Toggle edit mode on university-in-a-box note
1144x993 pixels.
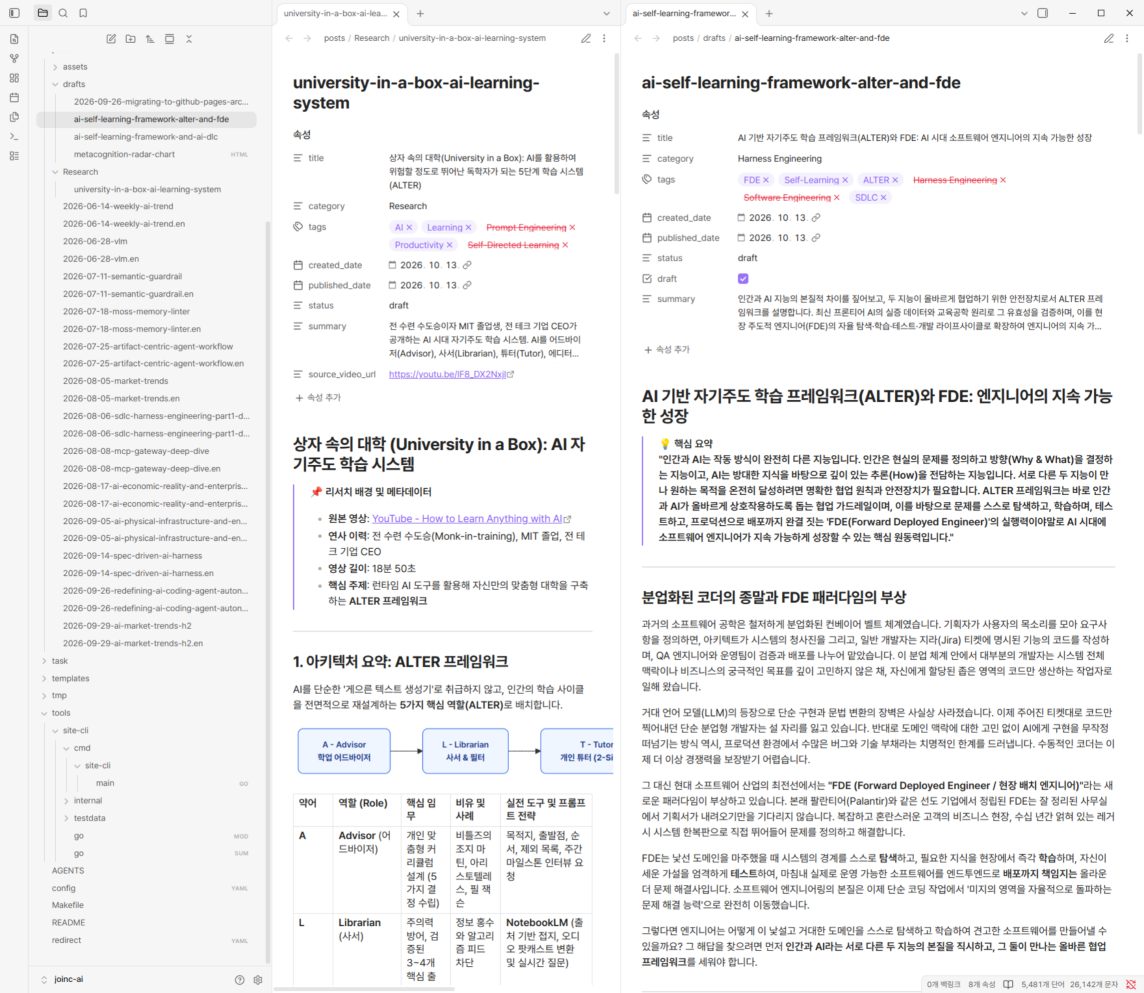586,39
